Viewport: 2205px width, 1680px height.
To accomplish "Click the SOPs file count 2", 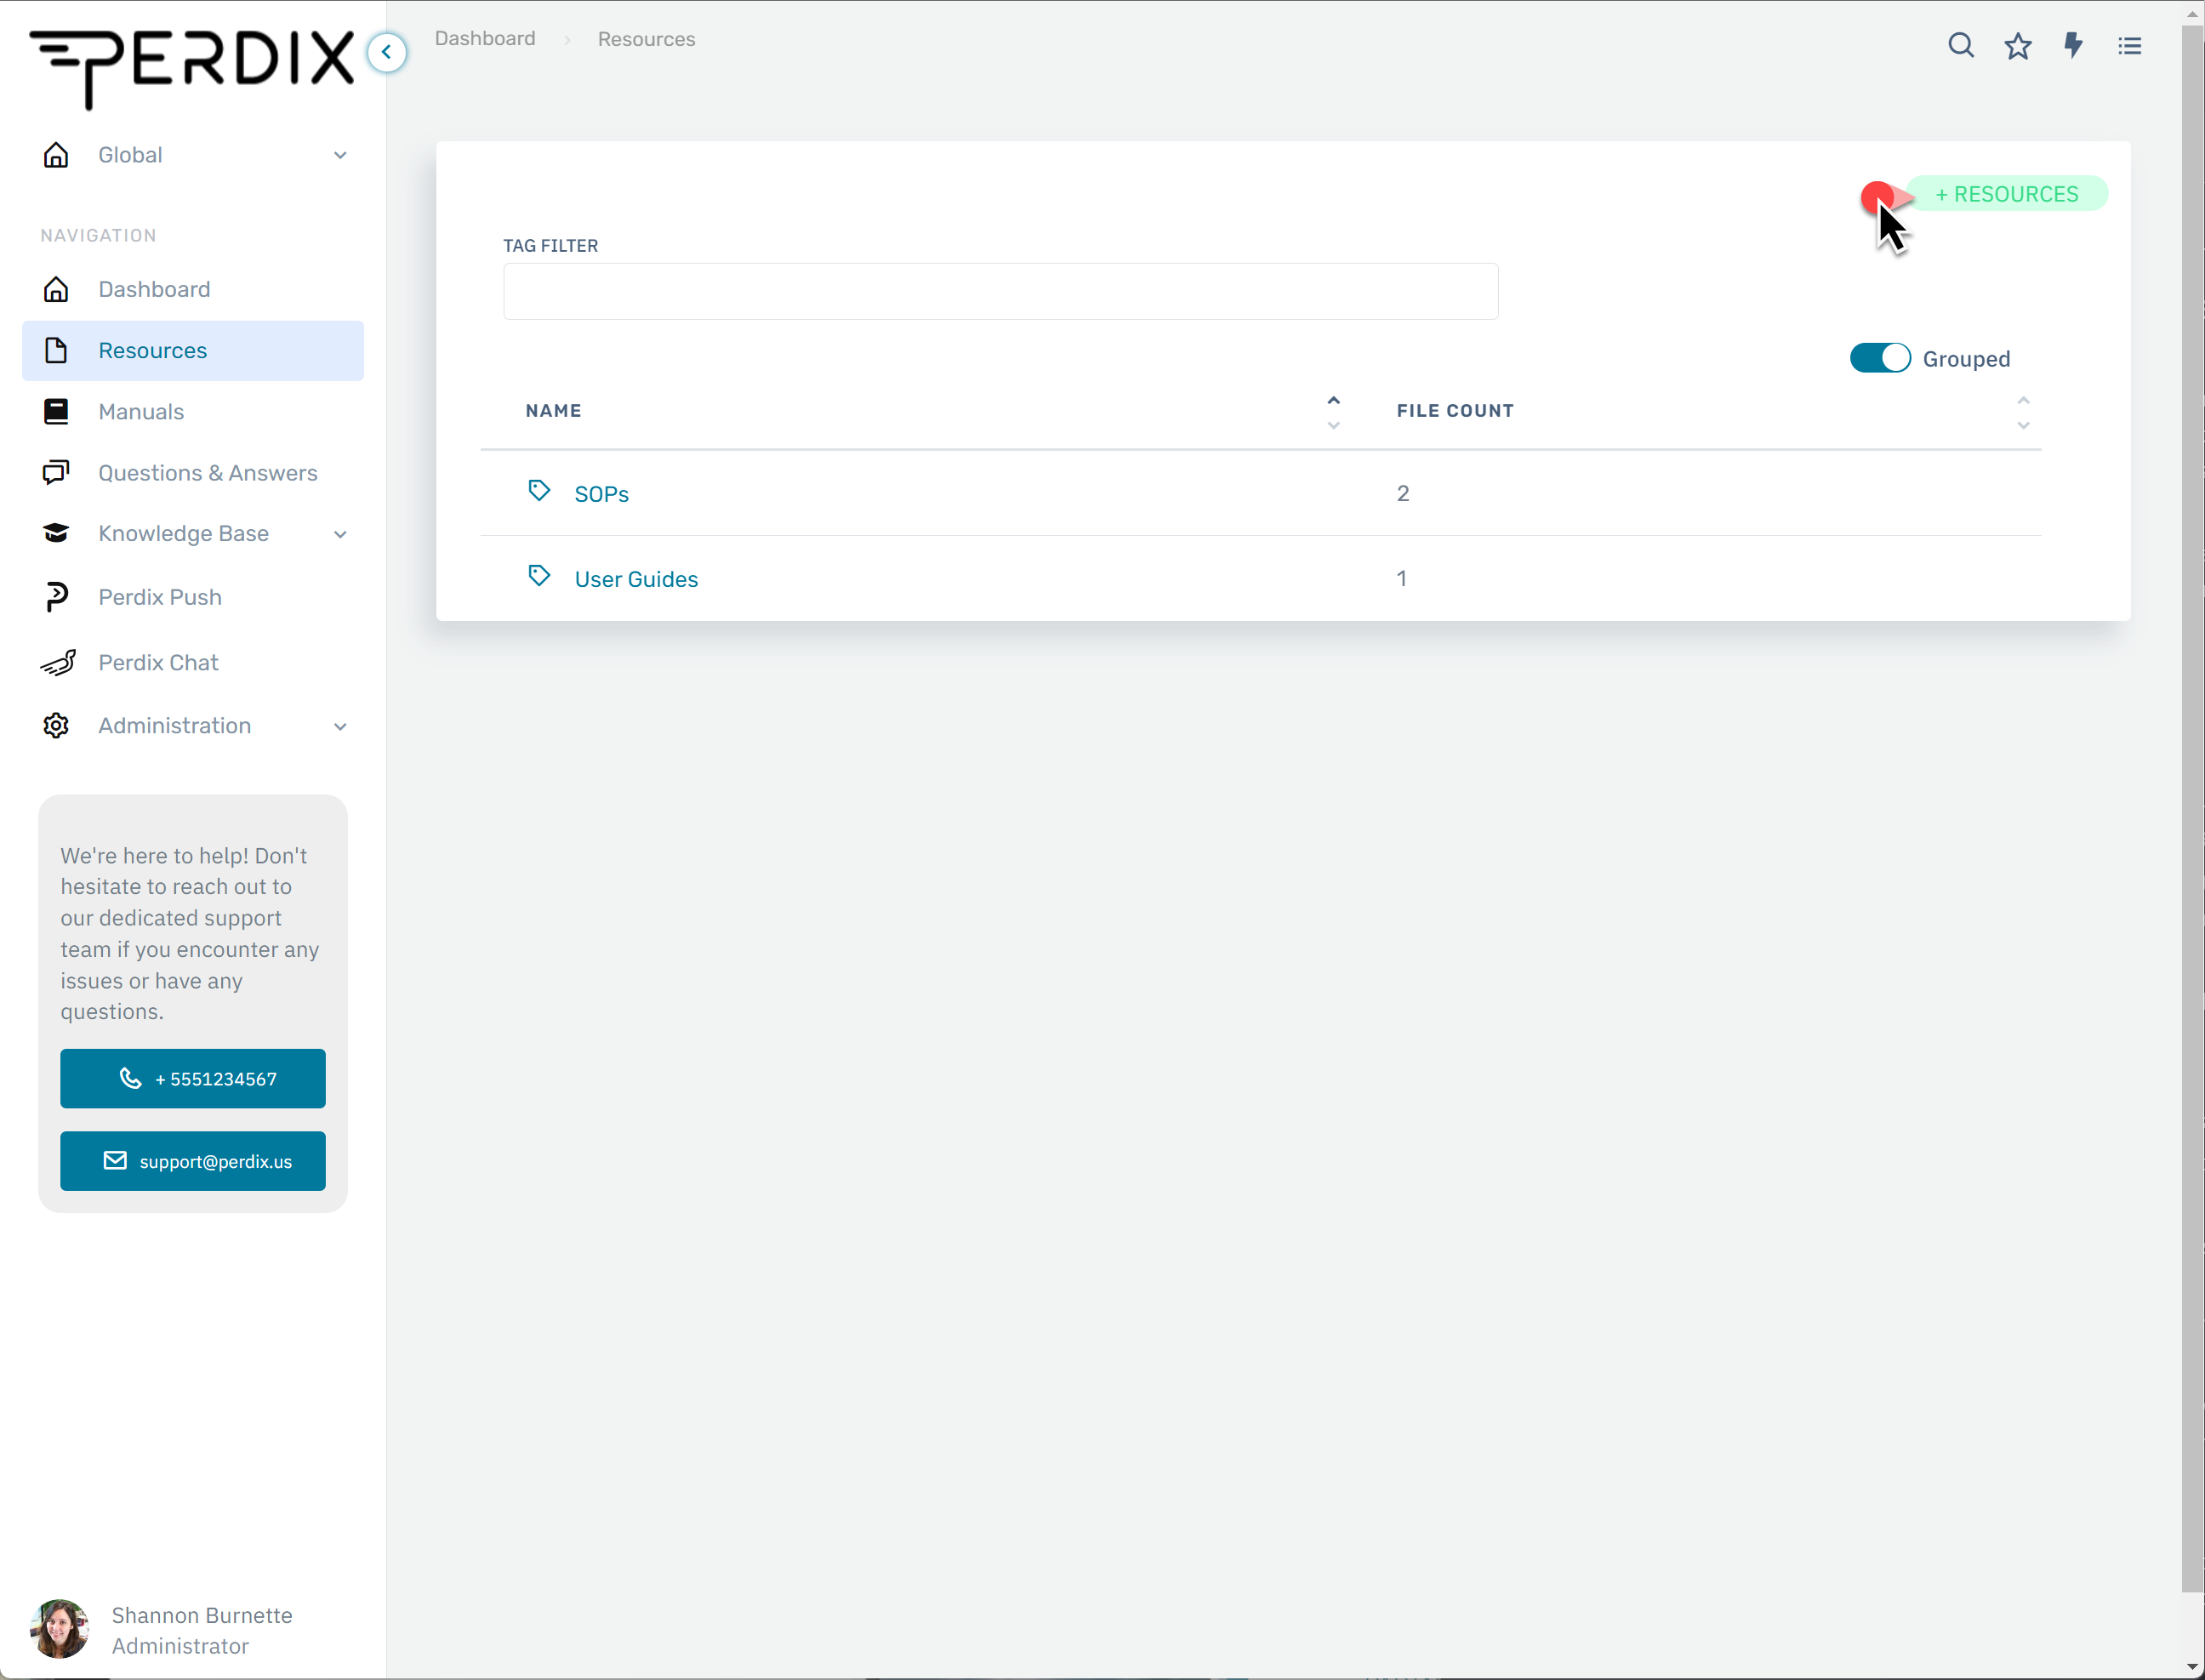I will tap(1403, 493).
